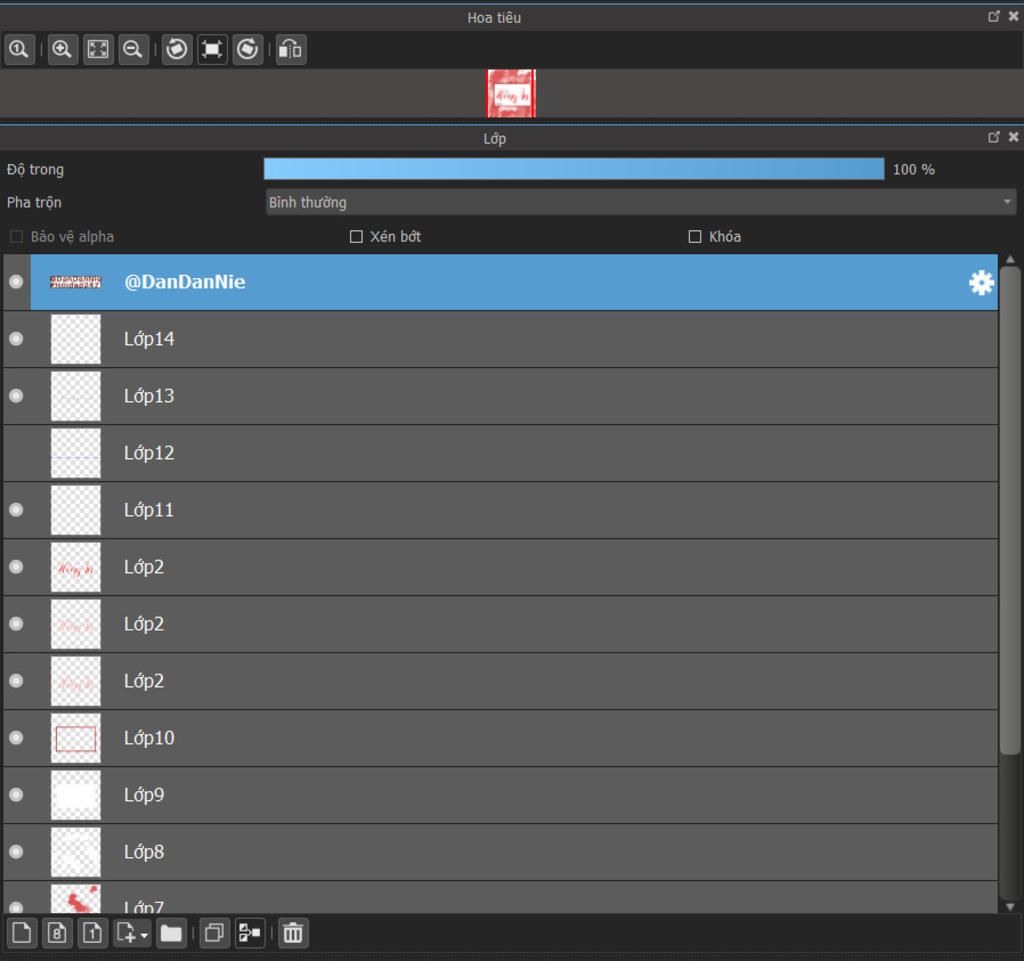1024x961 pixels.
Task: Open the Pha trộn blend mode dropdown
Action: point(641,202)
